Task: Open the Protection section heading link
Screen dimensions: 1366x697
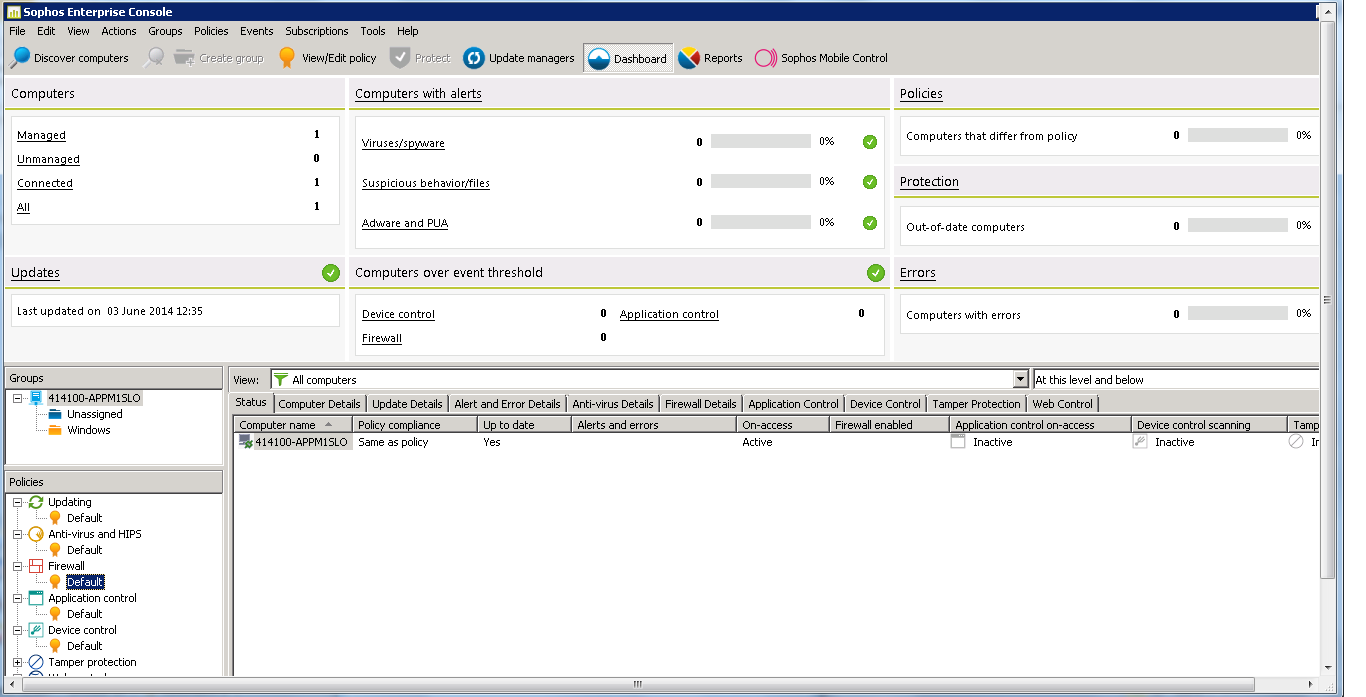Action: [929, 182]
